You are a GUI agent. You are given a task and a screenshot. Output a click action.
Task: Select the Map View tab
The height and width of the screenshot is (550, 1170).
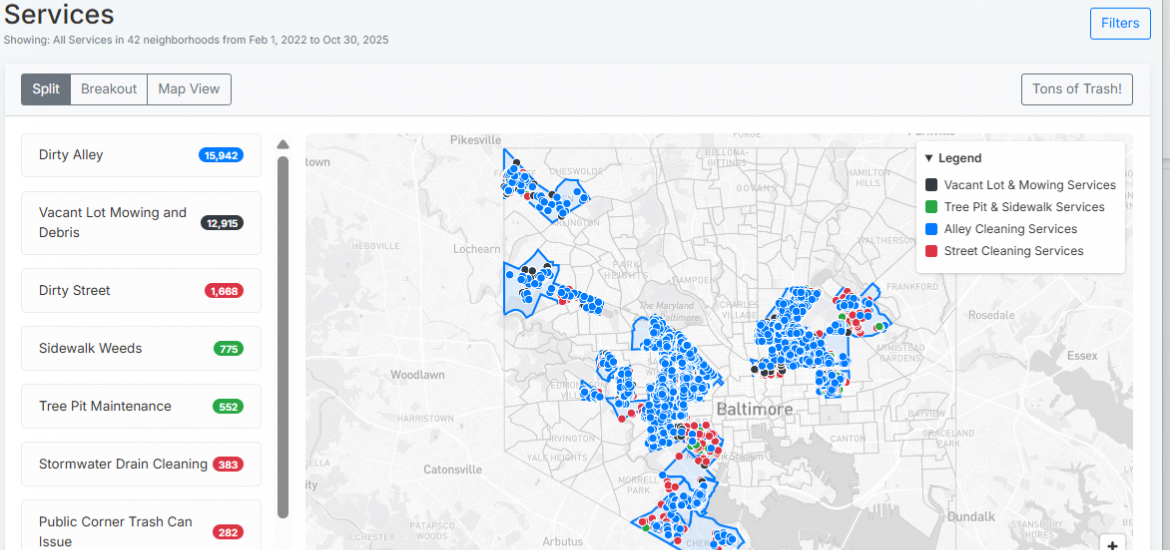pyautogui.click(x=189, y=89)
